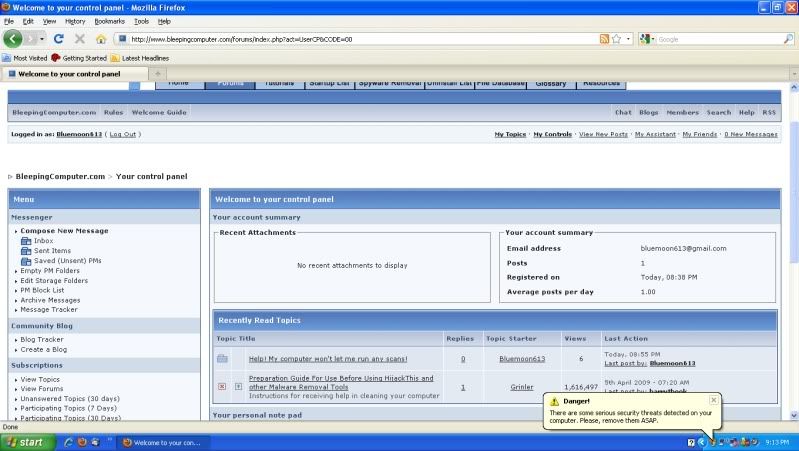Open View New Posts link
The width and height of the screenshot is (799, 451).
[x=603, y=135]
